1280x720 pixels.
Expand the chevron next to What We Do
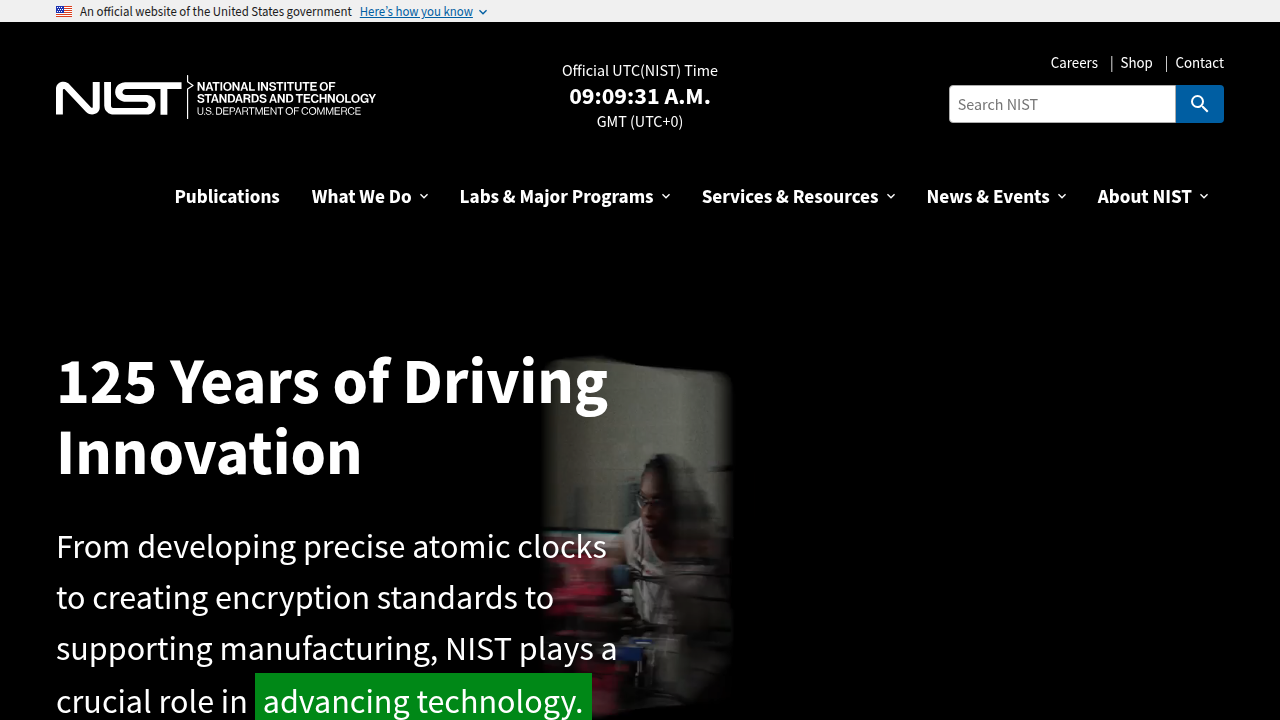424,196
